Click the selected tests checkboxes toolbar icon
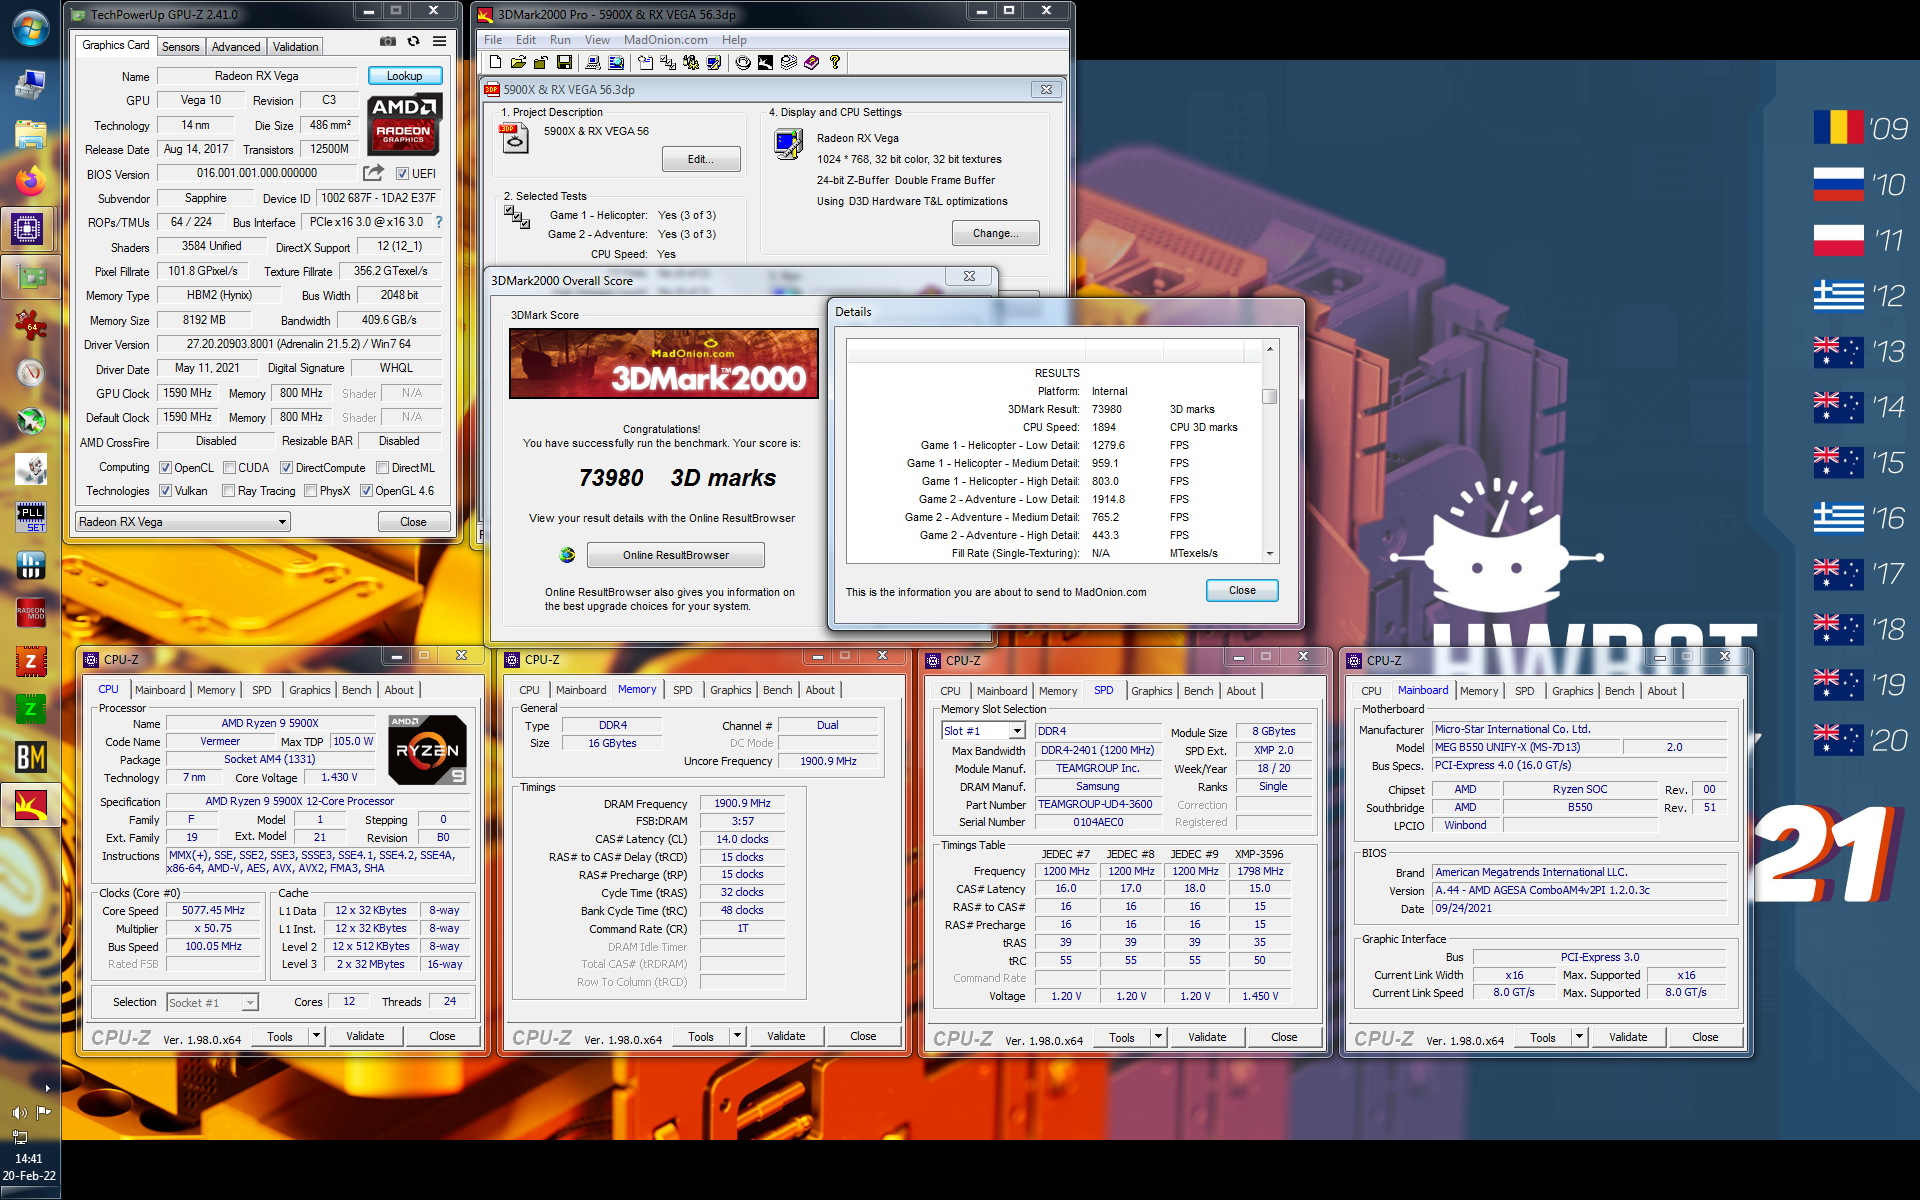Viewport: 1920px width, 1200px height. point(668,63)
